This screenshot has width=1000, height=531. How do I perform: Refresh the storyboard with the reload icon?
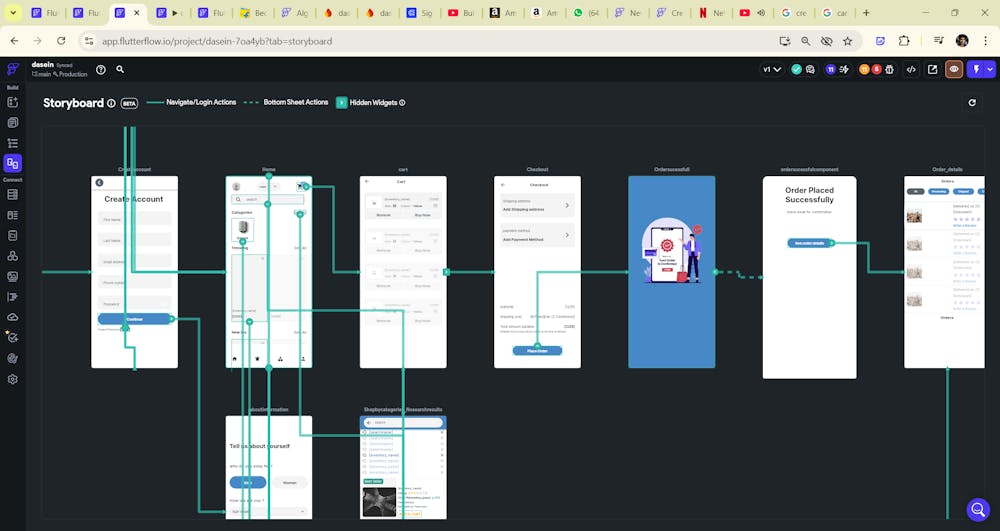[972, 103]
